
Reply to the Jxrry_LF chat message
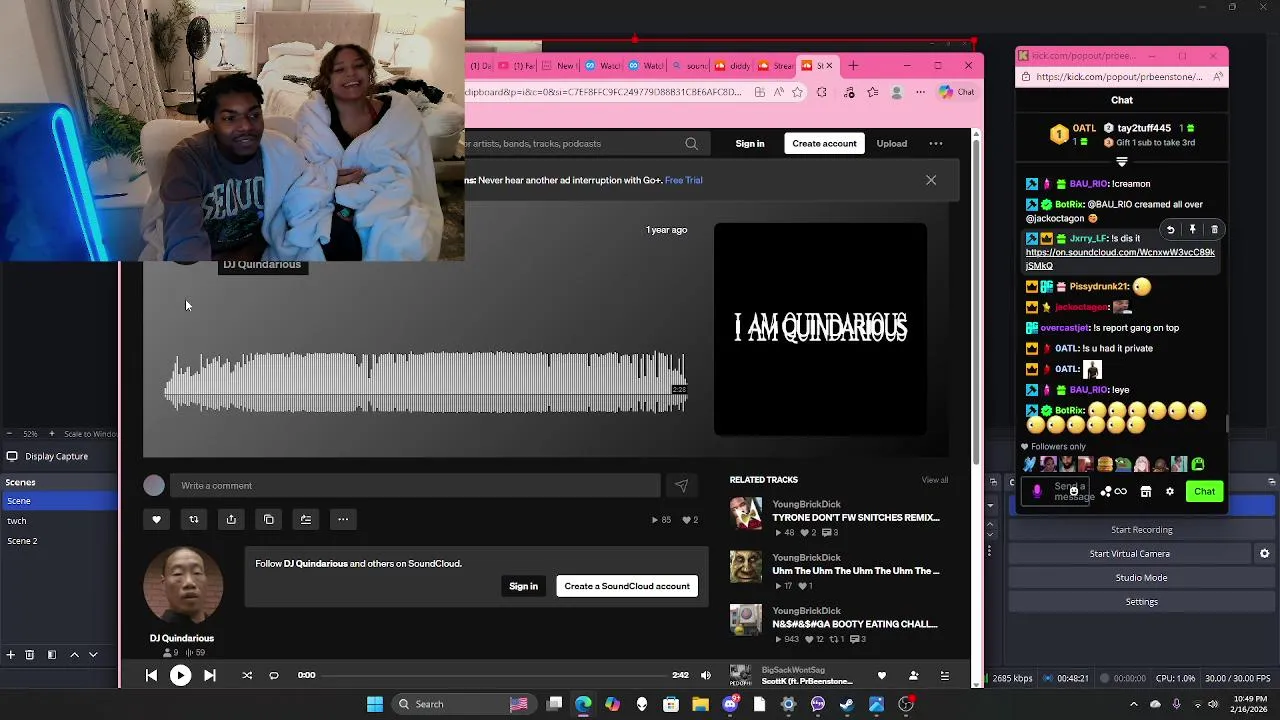tap(1170, 230)
